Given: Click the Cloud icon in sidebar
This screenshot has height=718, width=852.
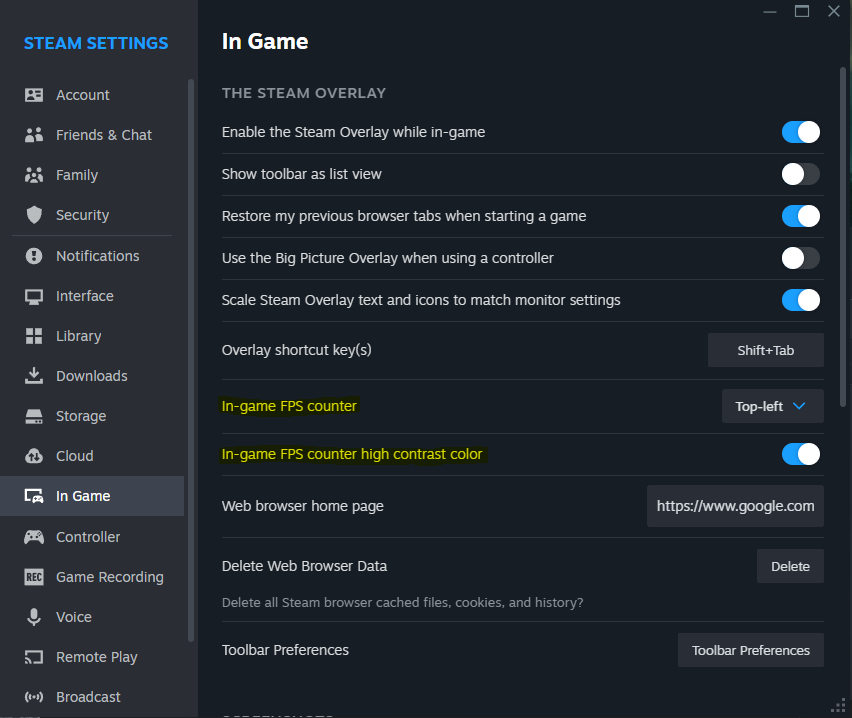Looking at the screenshot, I should 34,456.
